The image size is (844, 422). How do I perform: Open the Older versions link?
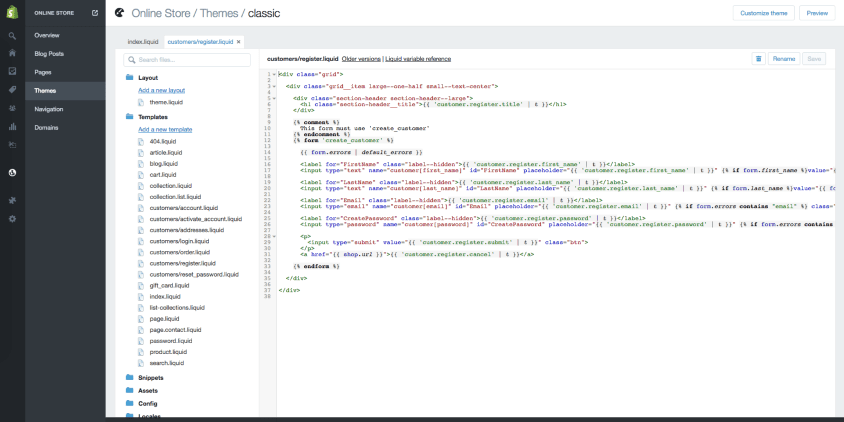(x=361, y=59)
